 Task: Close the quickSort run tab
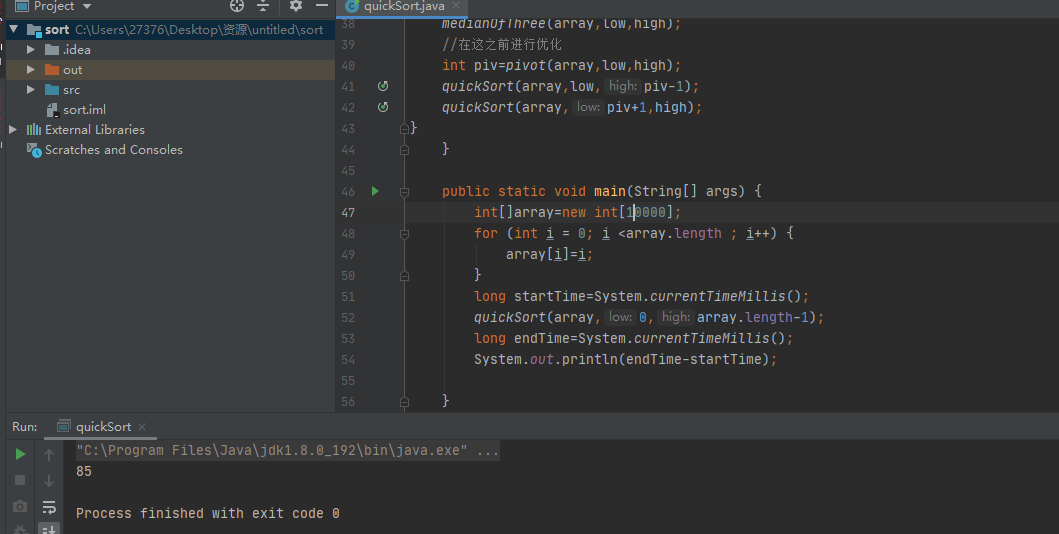point(142,427)
